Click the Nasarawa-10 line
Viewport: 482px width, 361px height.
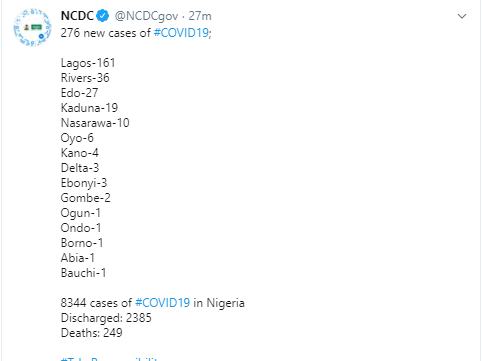(95, 123)
